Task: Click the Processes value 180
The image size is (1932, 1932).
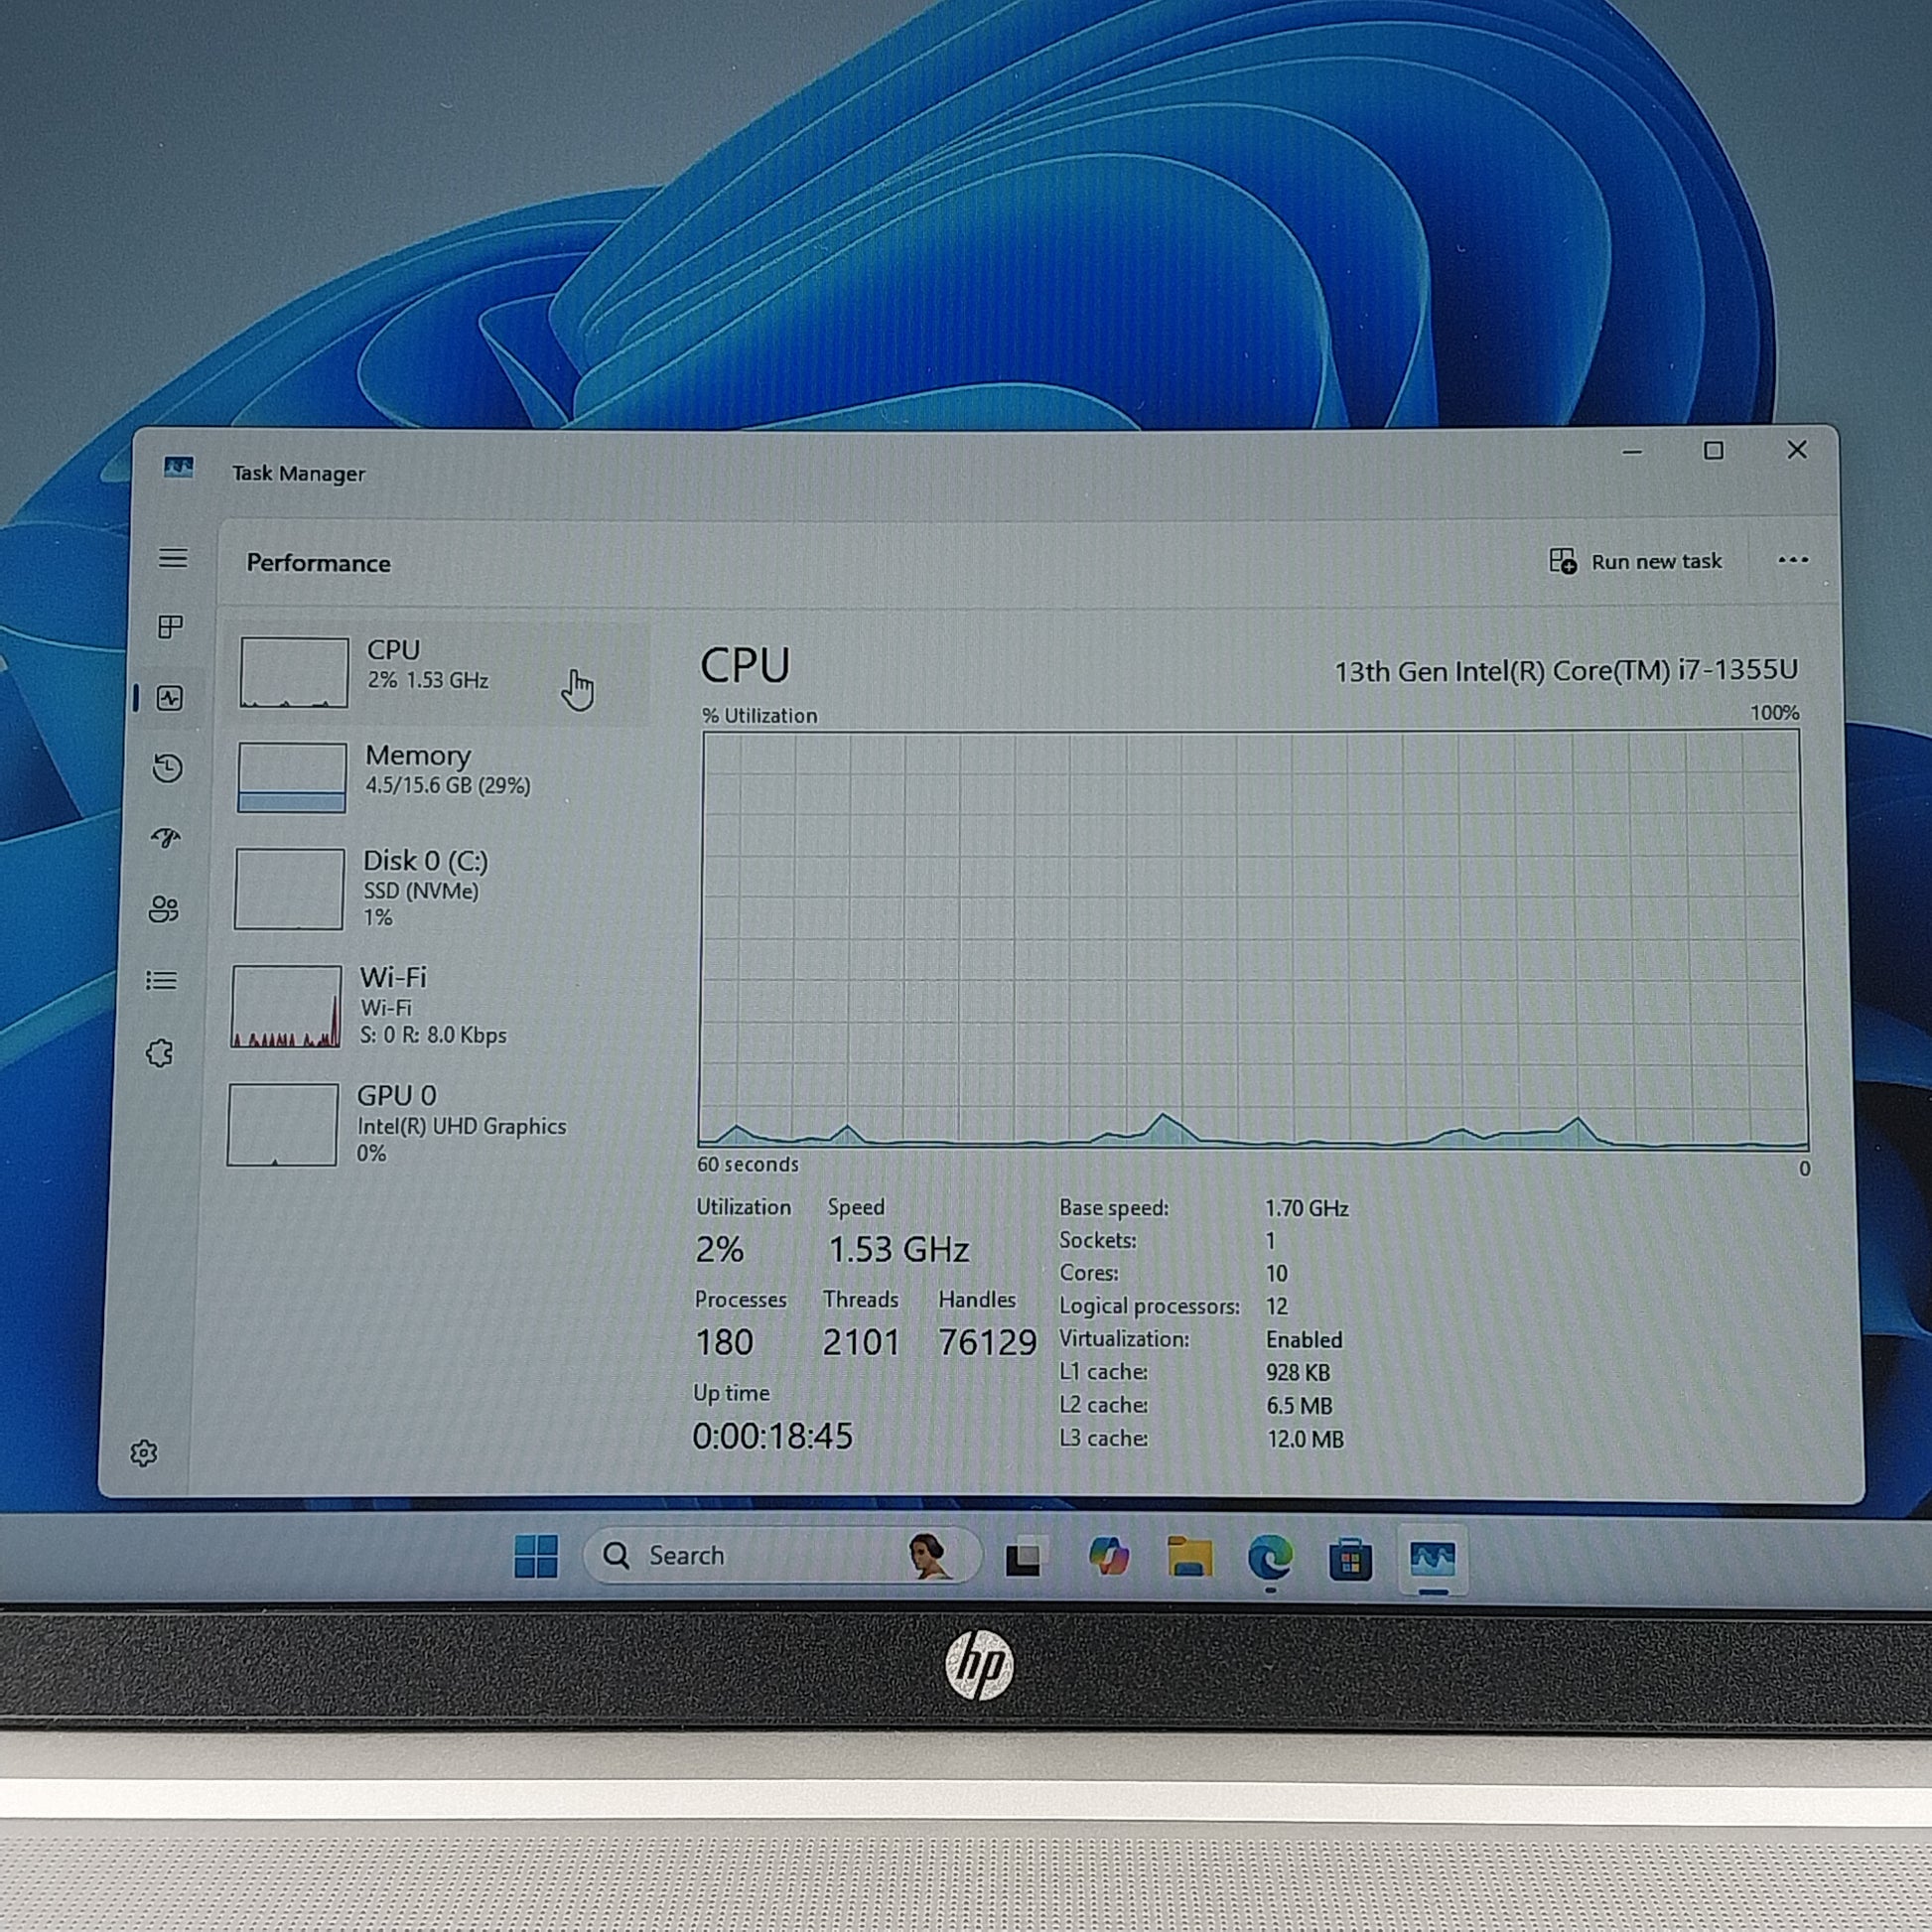Action: (x=724, y=1342)
